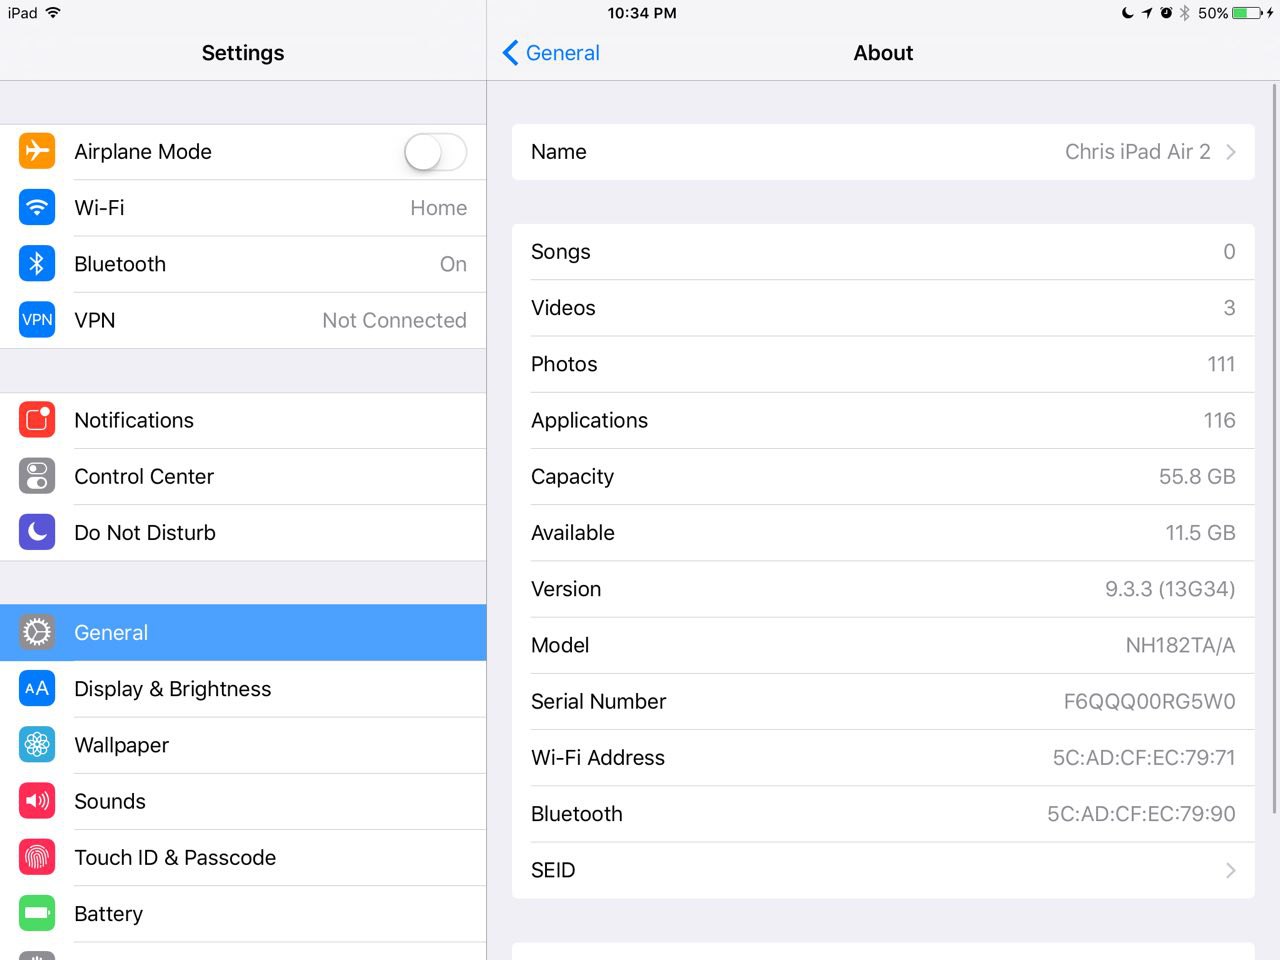Tap the General back link
Viewport: 1280px width, 960px height.
562,53
